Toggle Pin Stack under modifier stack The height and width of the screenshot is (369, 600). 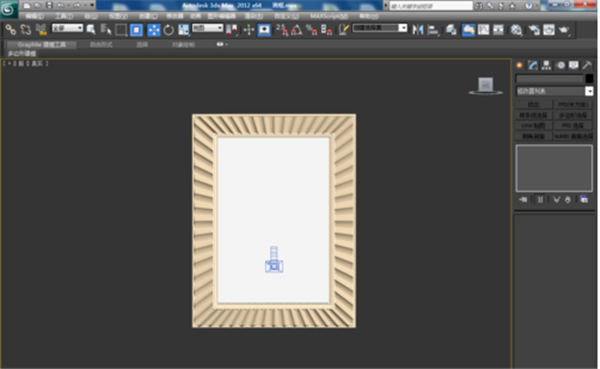(523, 199)
